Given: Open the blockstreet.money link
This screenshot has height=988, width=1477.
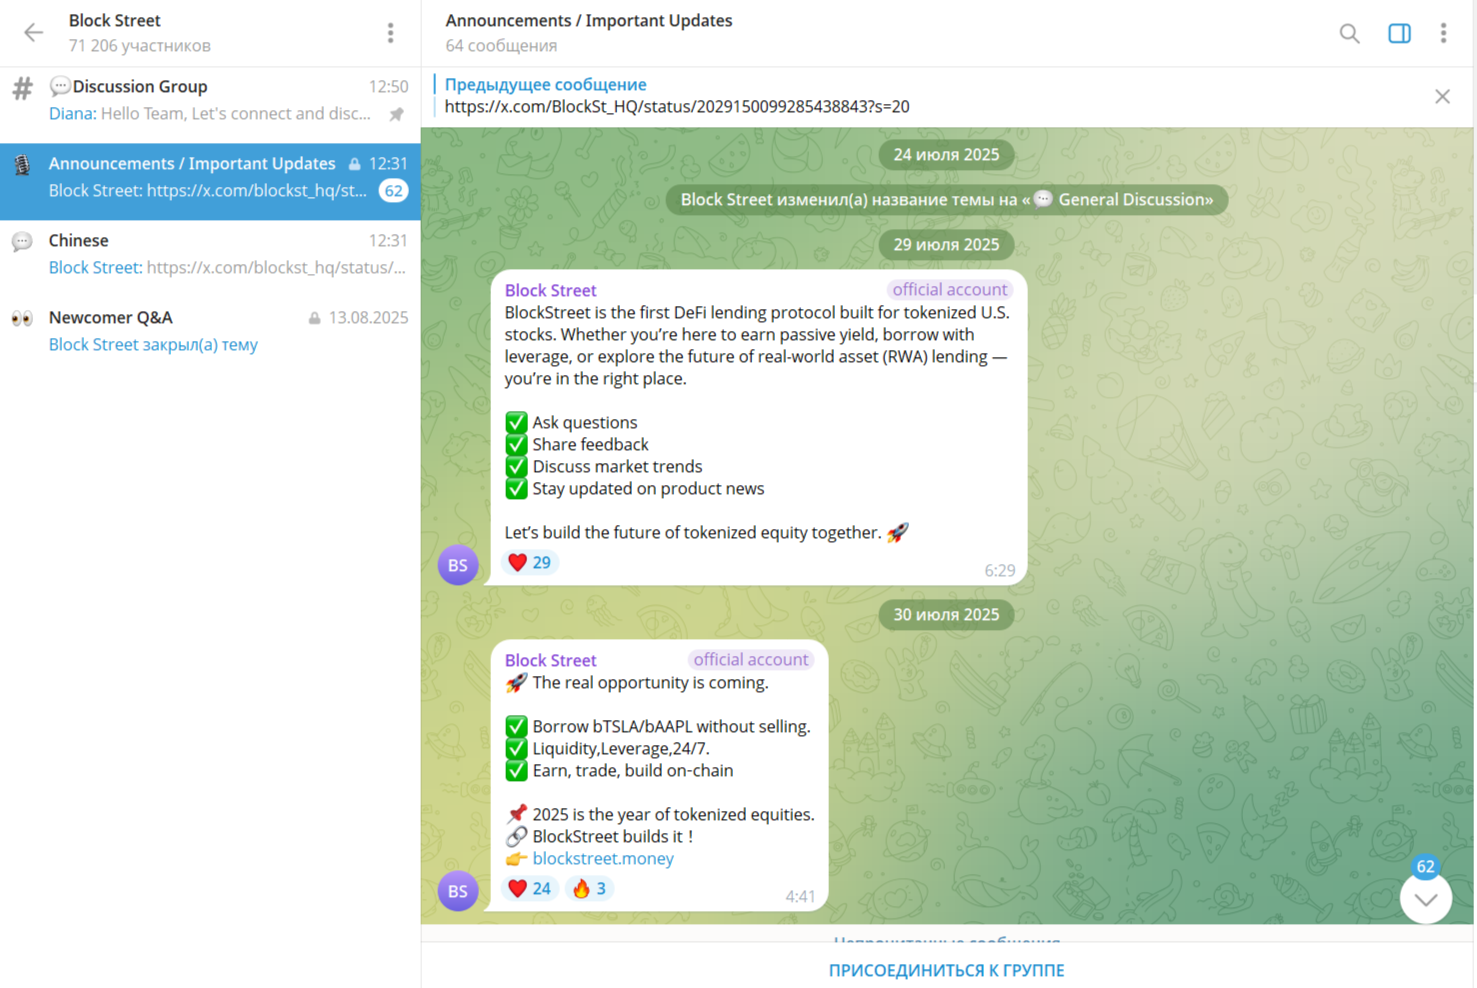Looking at the screenshot, I should point(603,858).
